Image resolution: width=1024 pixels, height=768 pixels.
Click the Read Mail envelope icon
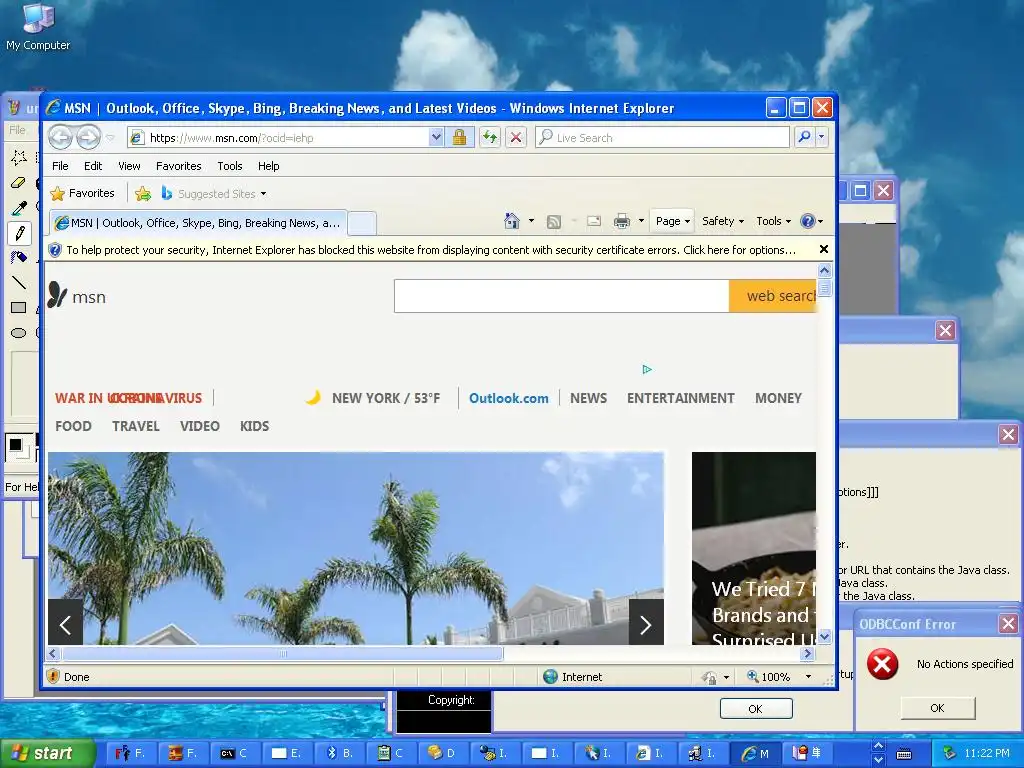594,221
